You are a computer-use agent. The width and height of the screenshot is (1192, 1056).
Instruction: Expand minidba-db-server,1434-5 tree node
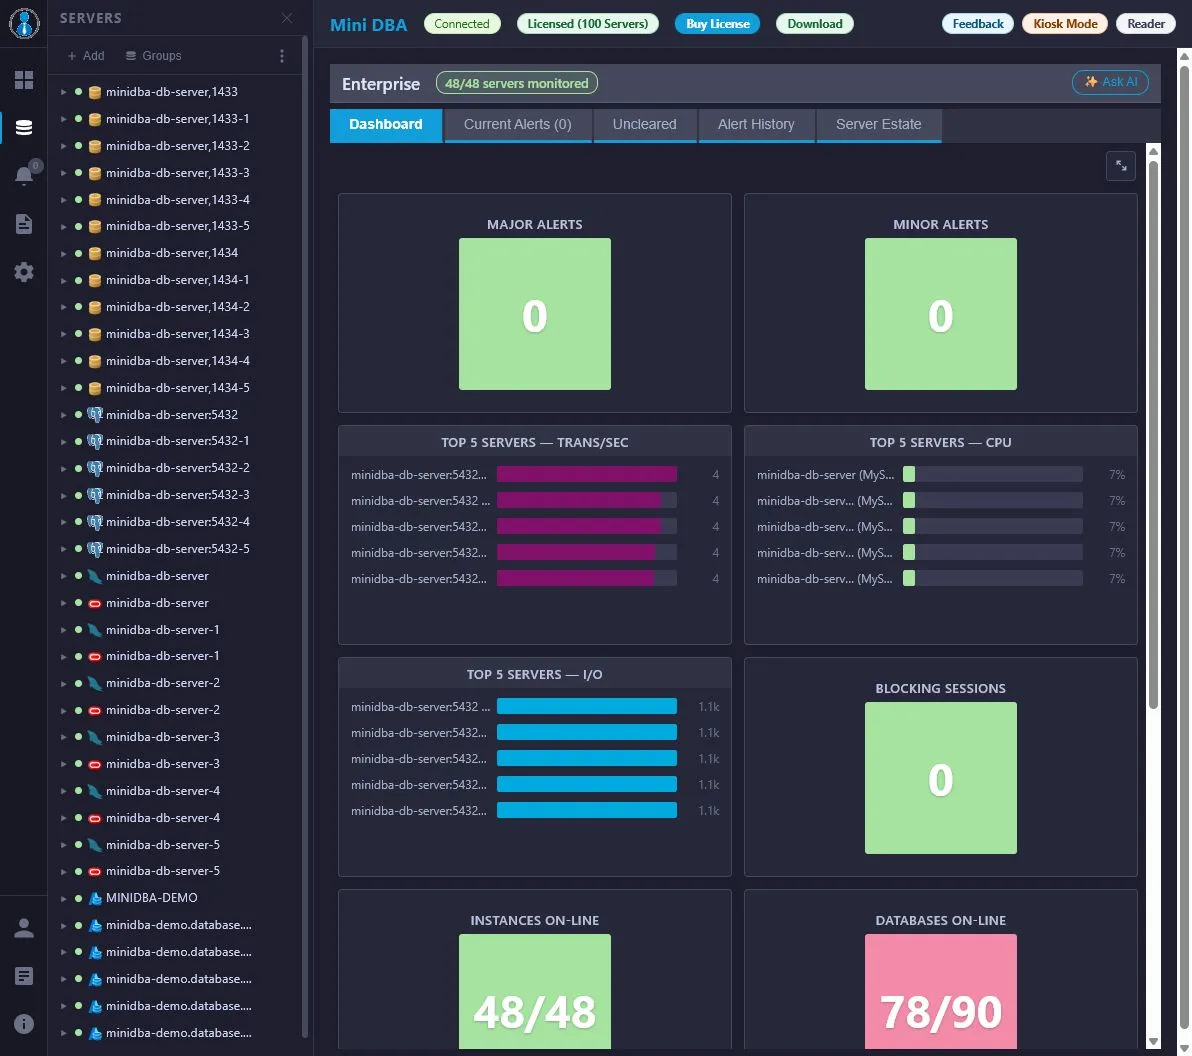tap(63, 388)
